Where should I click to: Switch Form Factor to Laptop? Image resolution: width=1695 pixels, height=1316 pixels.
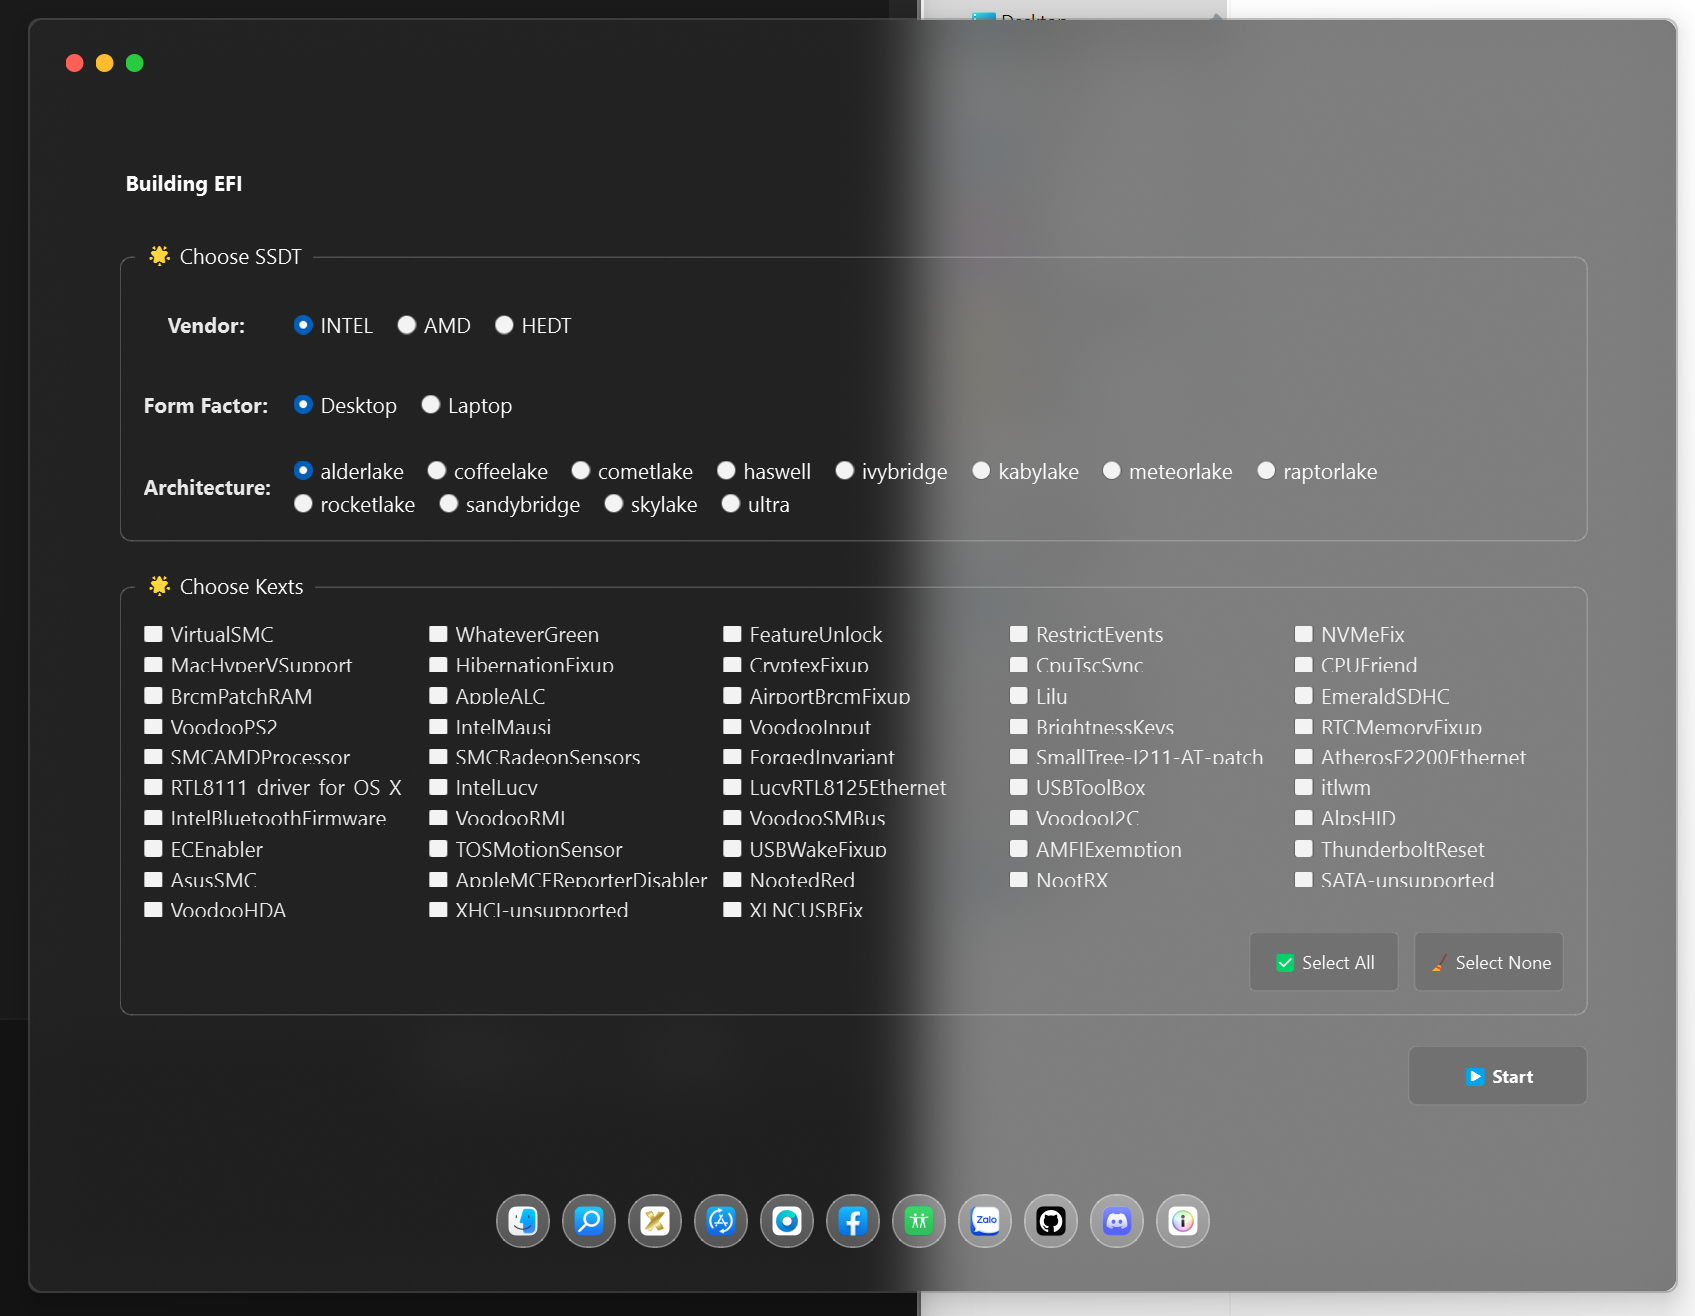[x=430, y=404]
